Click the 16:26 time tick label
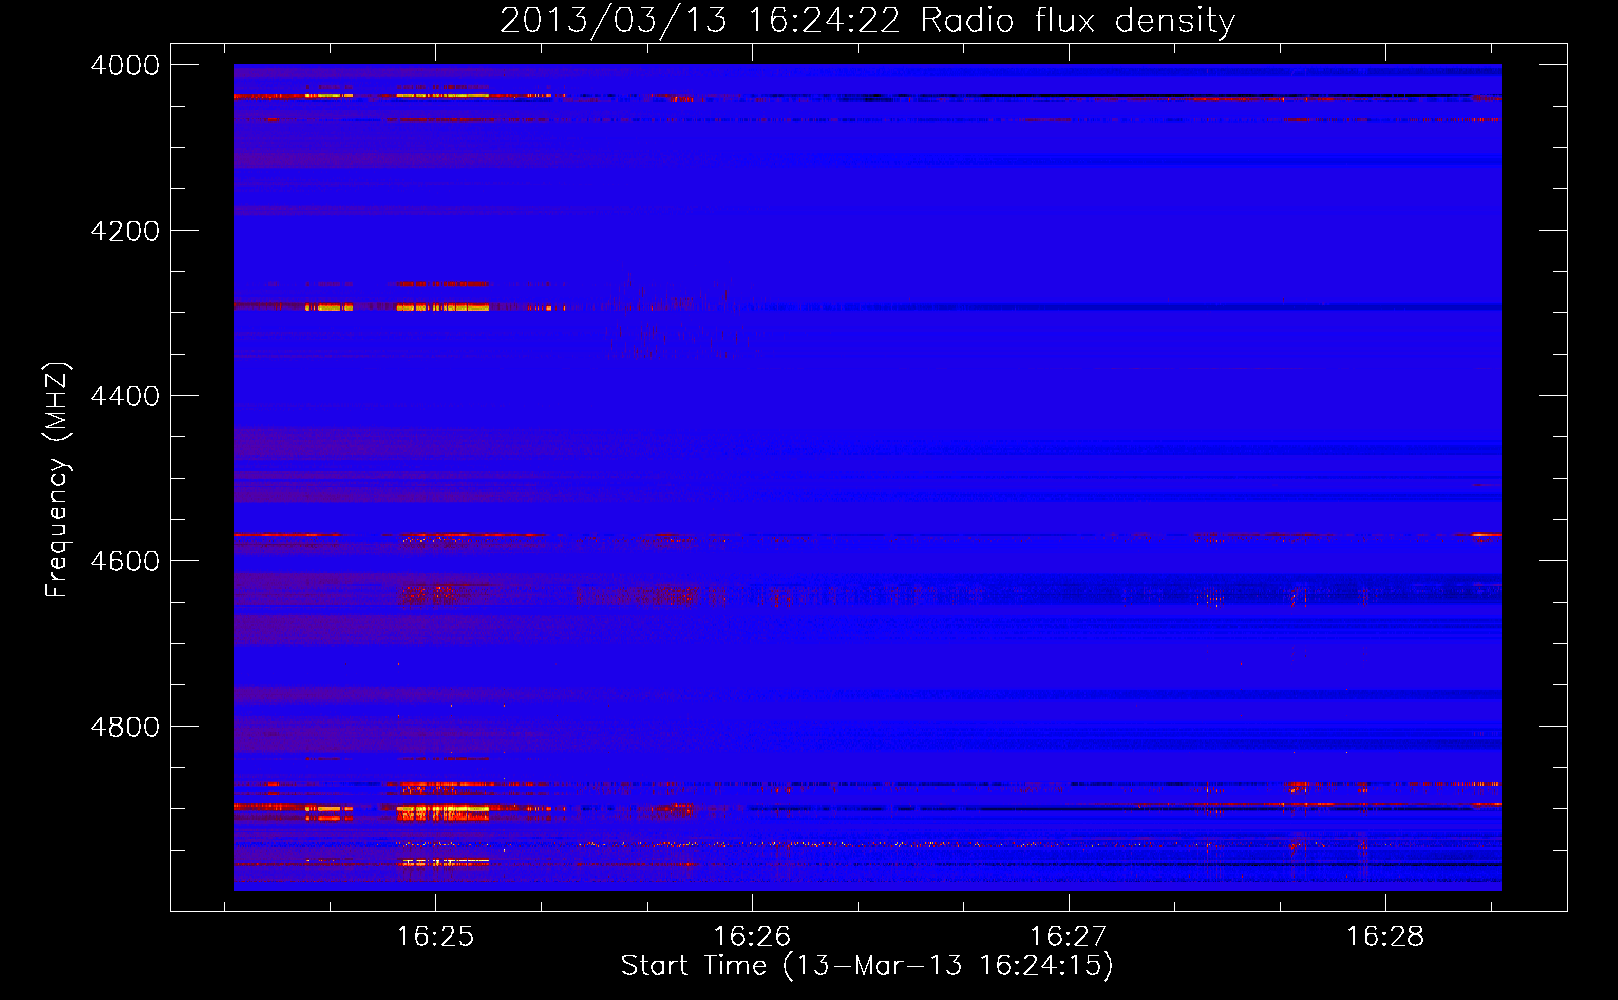Image resolution: width=1618 pixels, height=1000 pixels. 752,937
